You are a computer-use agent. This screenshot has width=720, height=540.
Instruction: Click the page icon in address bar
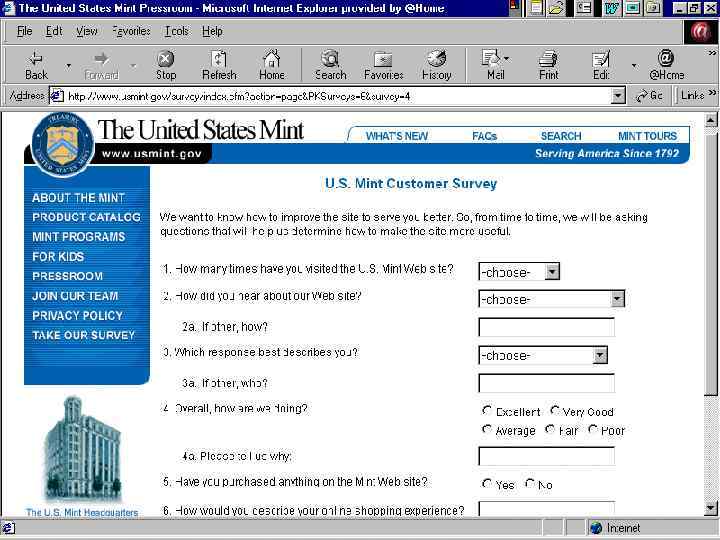(56, 96)
